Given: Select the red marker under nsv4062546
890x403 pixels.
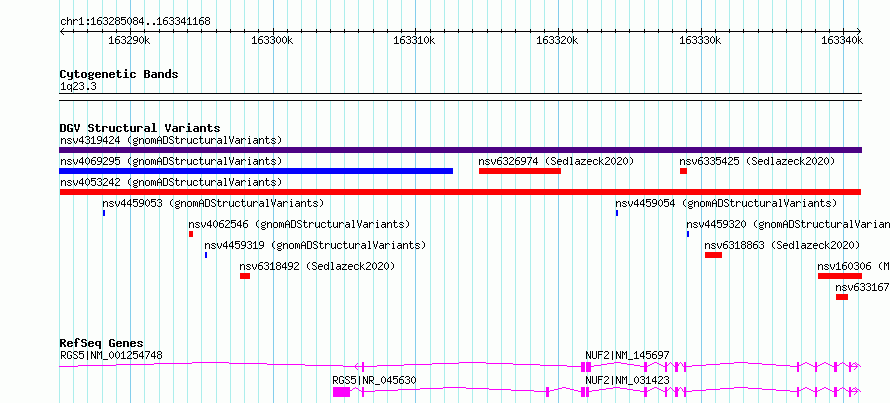Looking at the screenshot, I should (191, 234).
